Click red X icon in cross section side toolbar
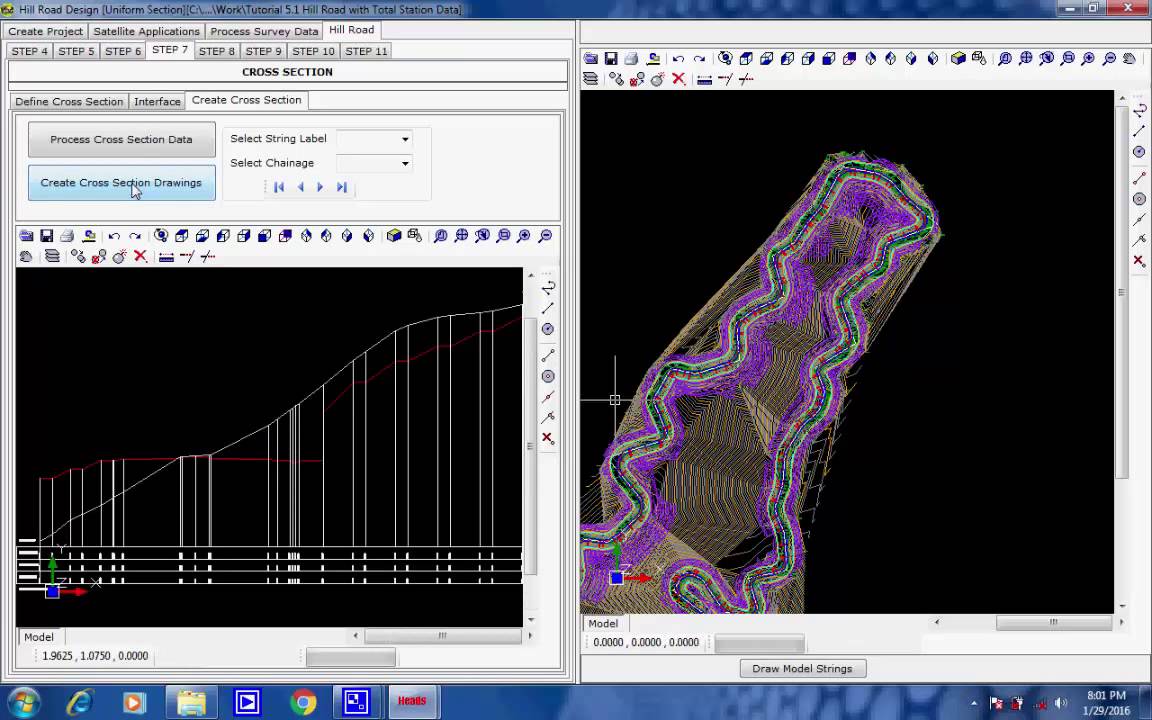 coord(548,439)
